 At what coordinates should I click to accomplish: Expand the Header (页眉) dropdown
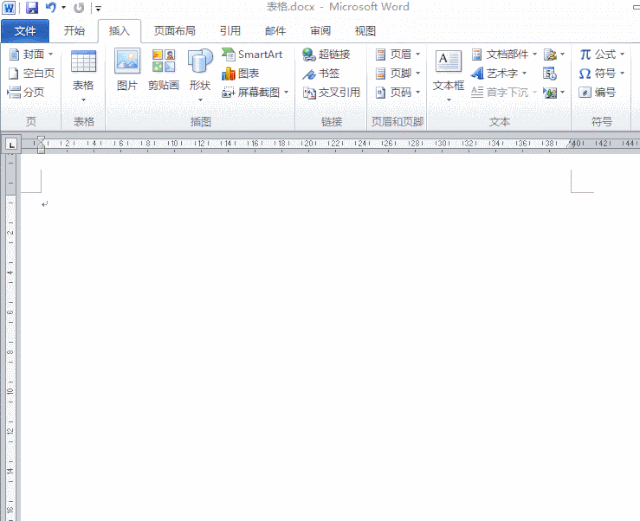point(418,54)
